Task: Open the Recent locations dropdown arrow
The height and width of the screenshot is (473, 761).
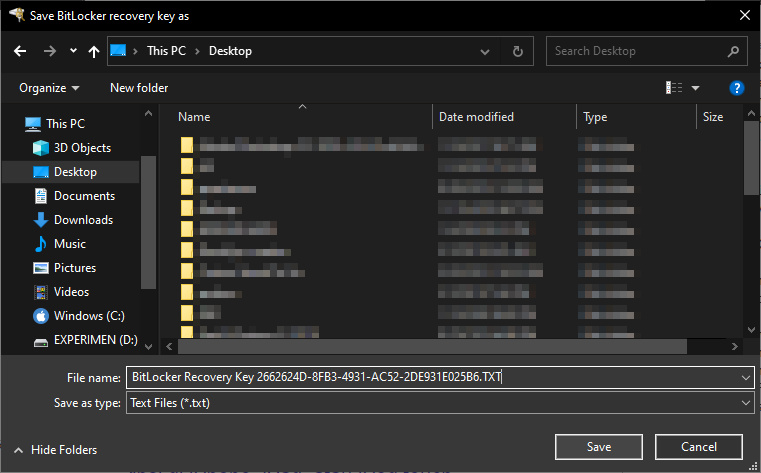Action: pyautogui.click(x=73, y=51)
